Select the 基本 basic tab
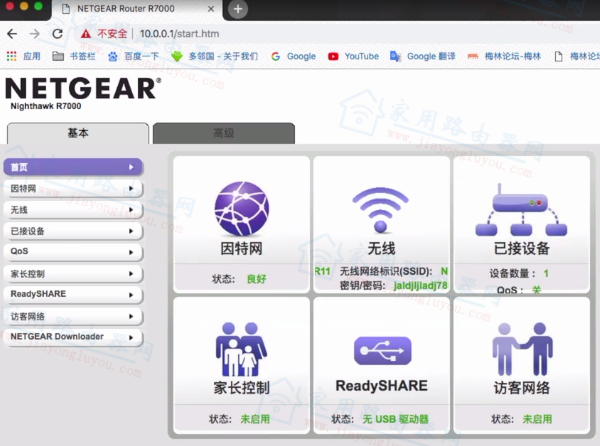 tap(77, 133)
